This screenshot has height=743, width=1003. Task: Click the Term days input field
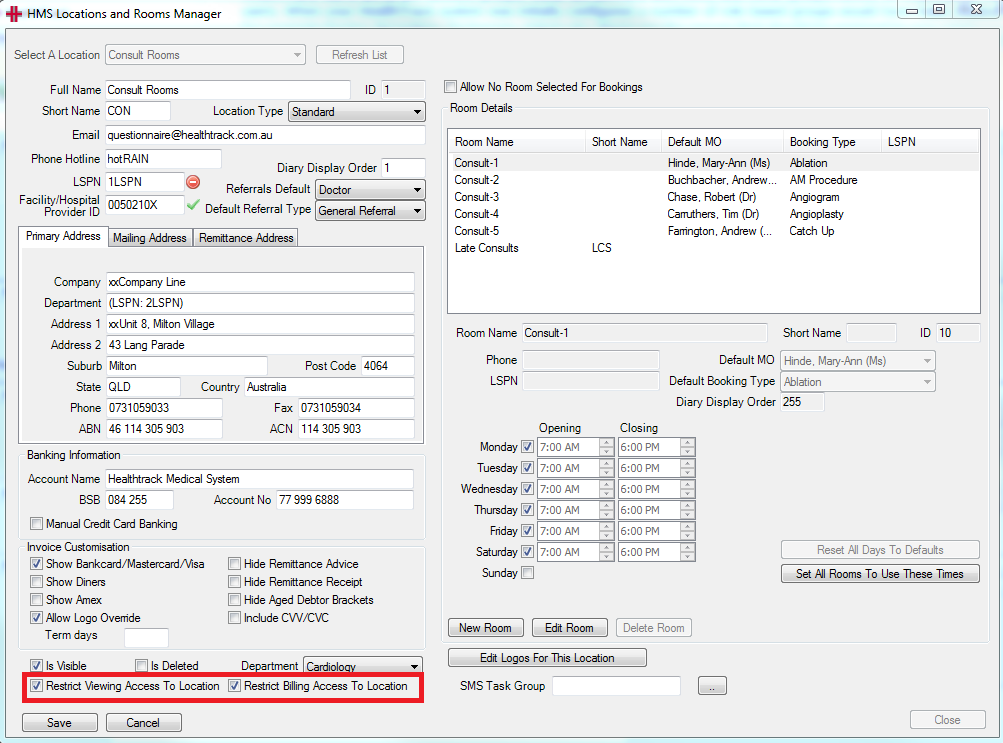click(146, 637)
